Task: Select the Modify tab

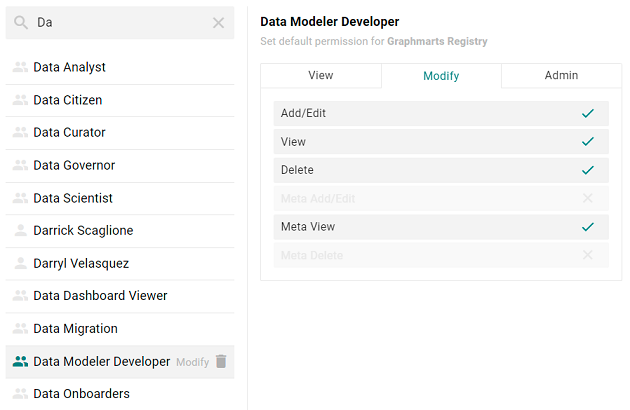Action: [441, 76]
